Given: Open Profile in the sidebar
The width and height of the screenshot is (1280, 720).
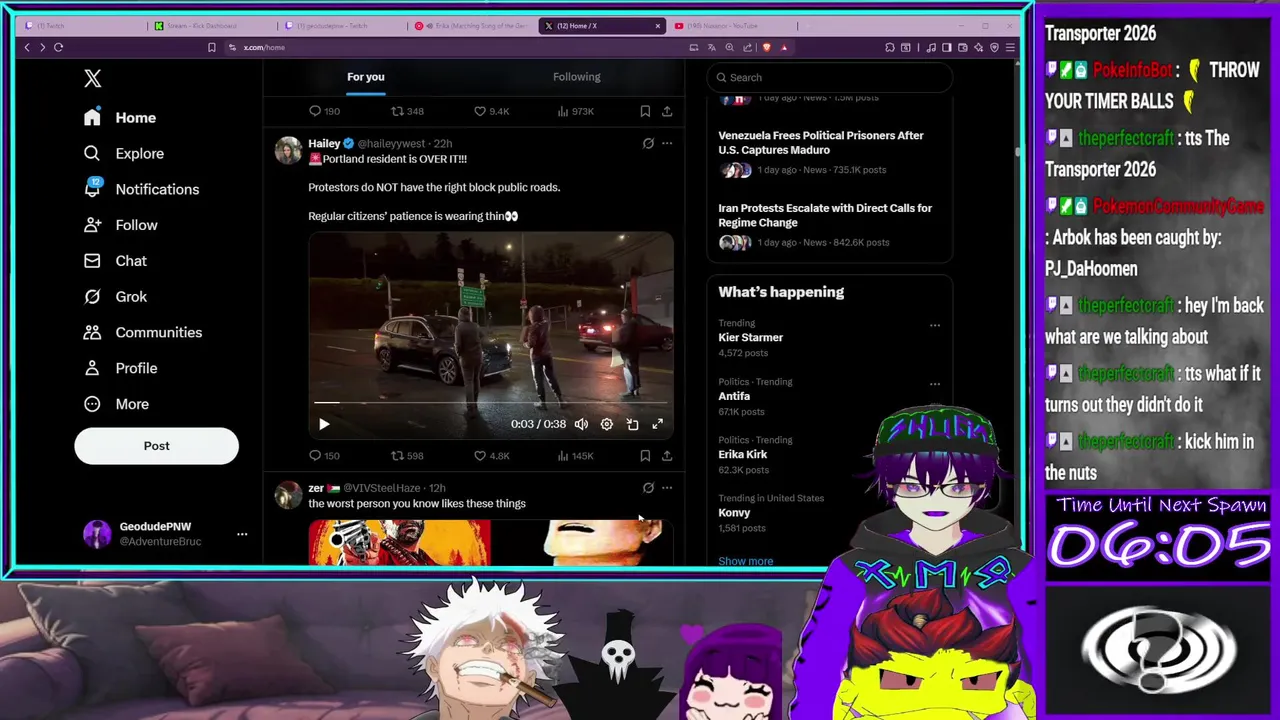Looking at the screenshot, I should tap(121, 368).
